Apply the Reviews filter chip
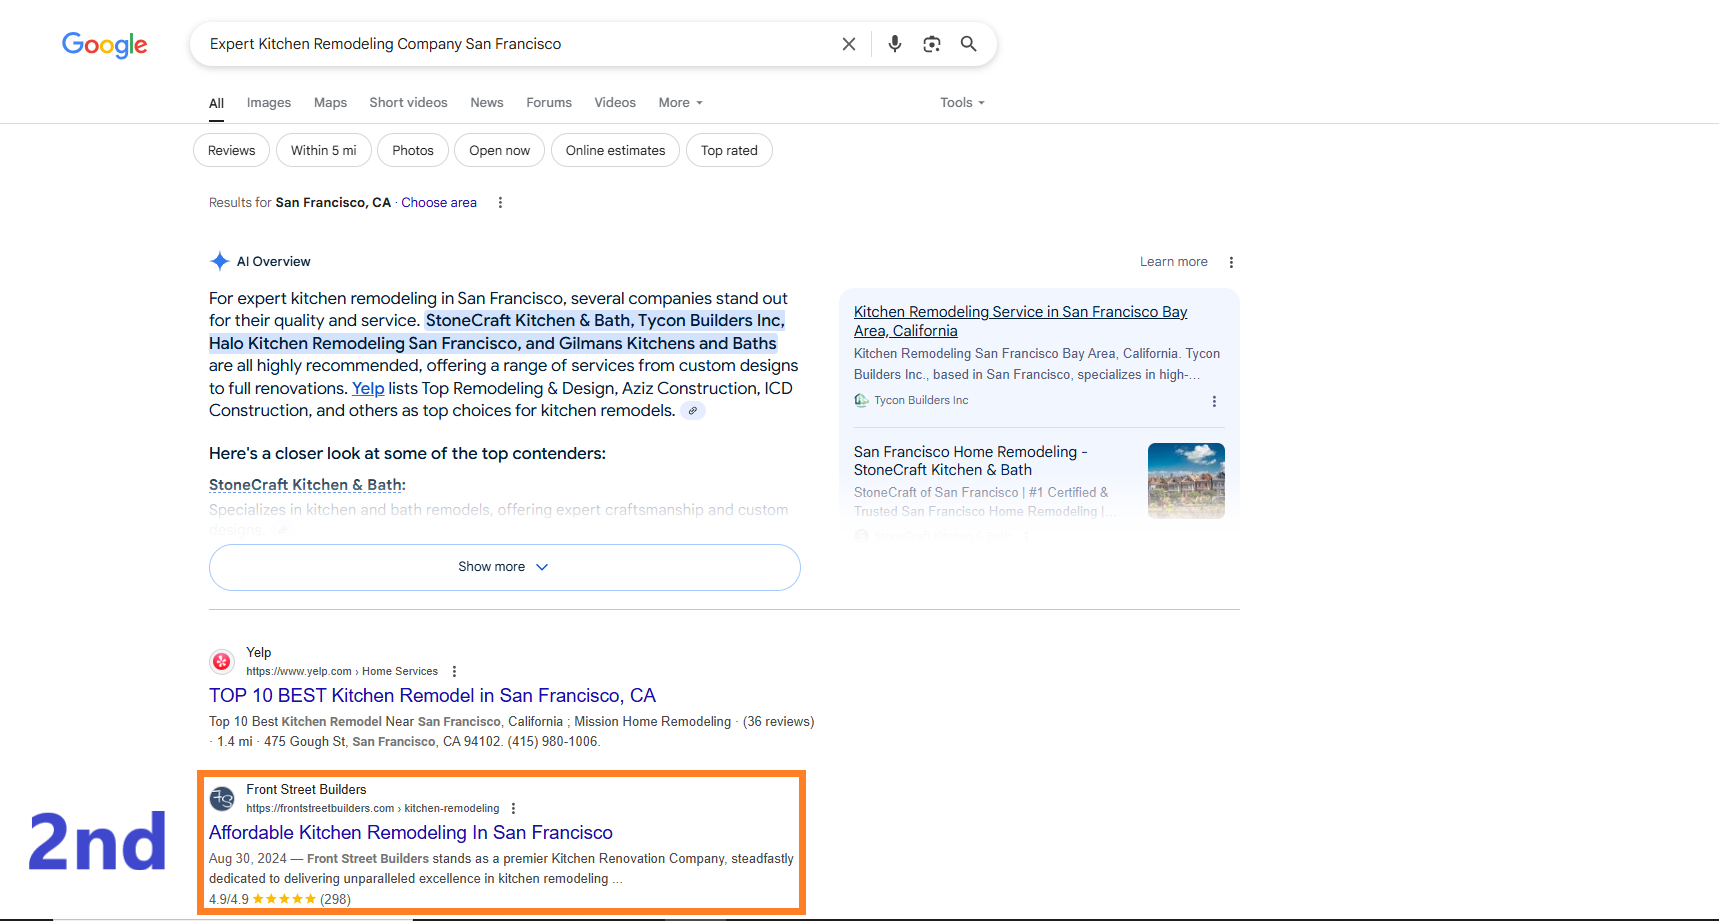This screenshot has width=1719, height=921. [x=231, y=150]
